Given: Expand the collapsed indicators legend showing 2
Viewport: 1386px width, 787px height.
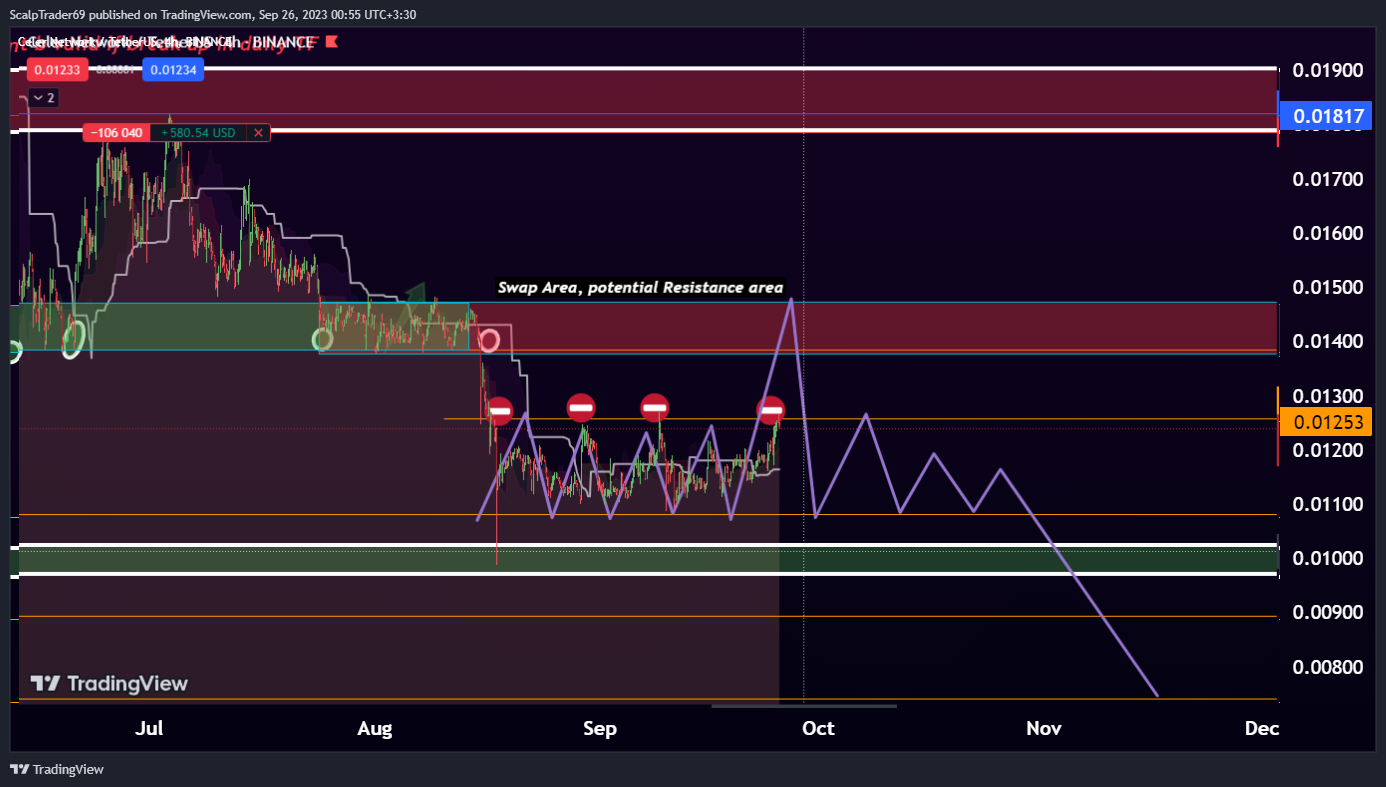Looking at the screenshot, I should (x=43, y=98).
